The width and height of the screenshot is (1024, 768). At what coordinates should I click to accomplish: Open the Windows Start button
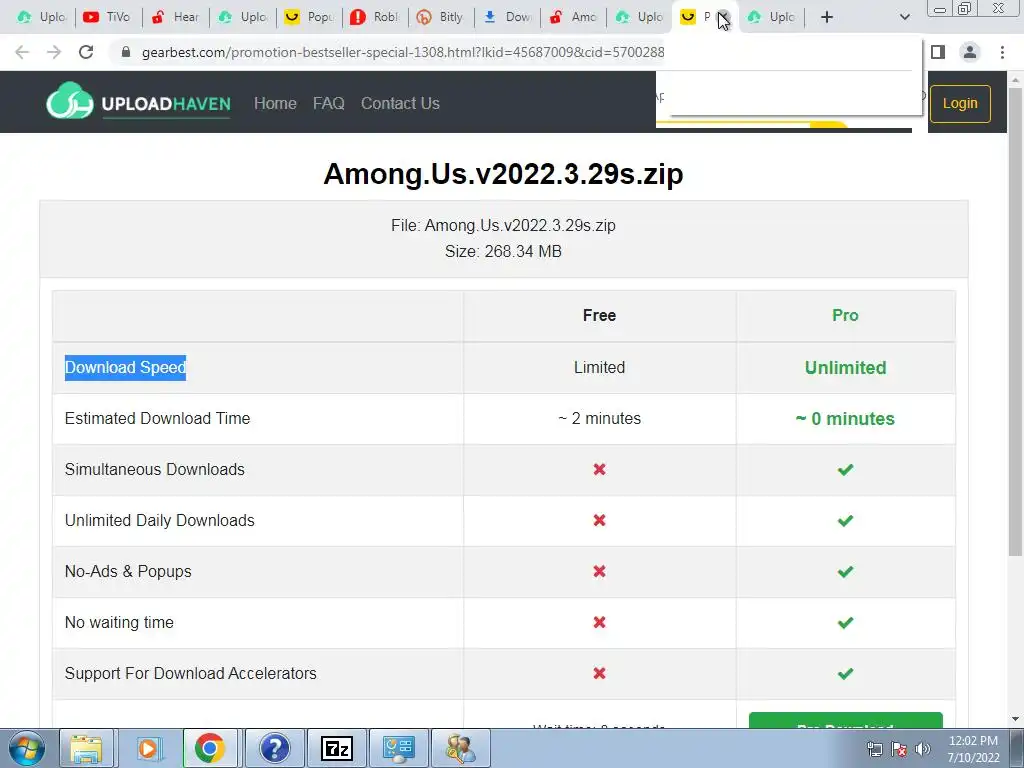[x=27, y=748]
